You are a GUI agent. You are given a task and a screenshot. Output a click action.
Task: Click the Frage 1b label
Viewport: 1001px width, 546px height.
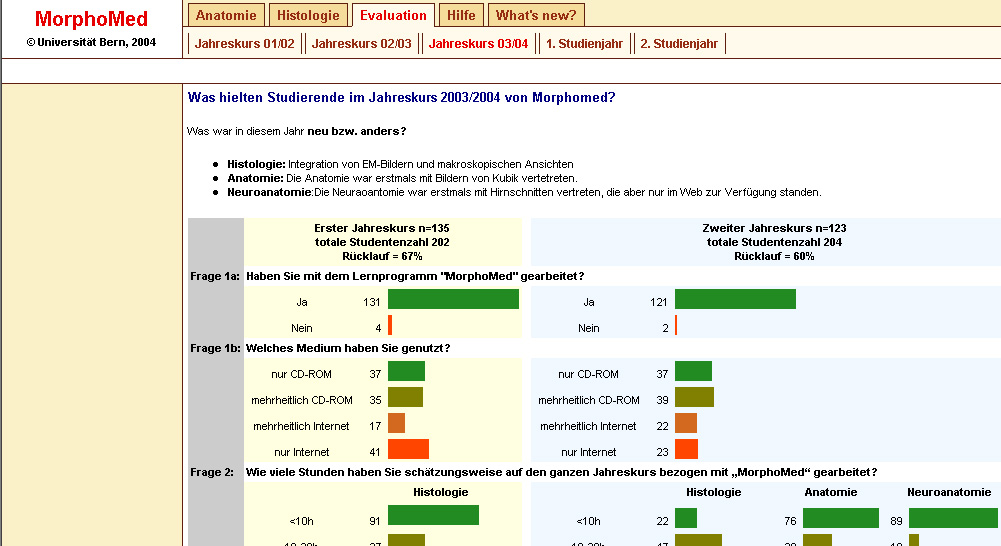[x=215, y=349]
